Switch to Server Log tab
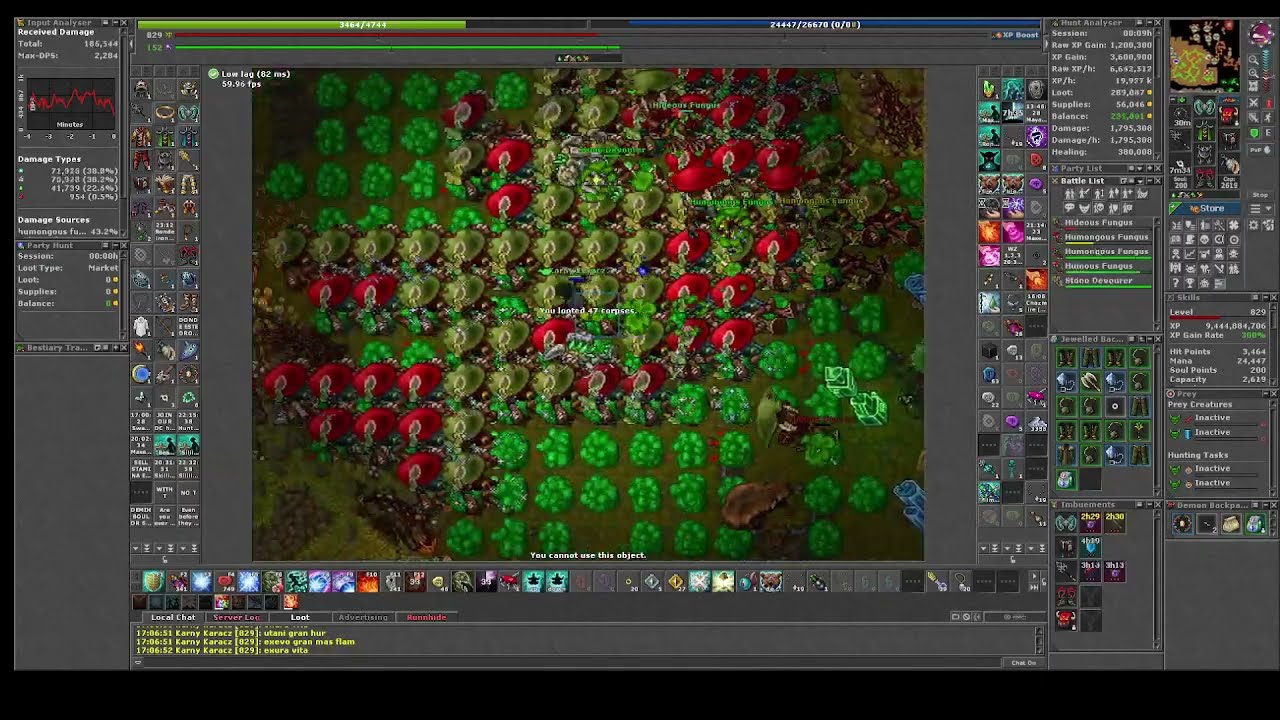 (x=236, y=617)
